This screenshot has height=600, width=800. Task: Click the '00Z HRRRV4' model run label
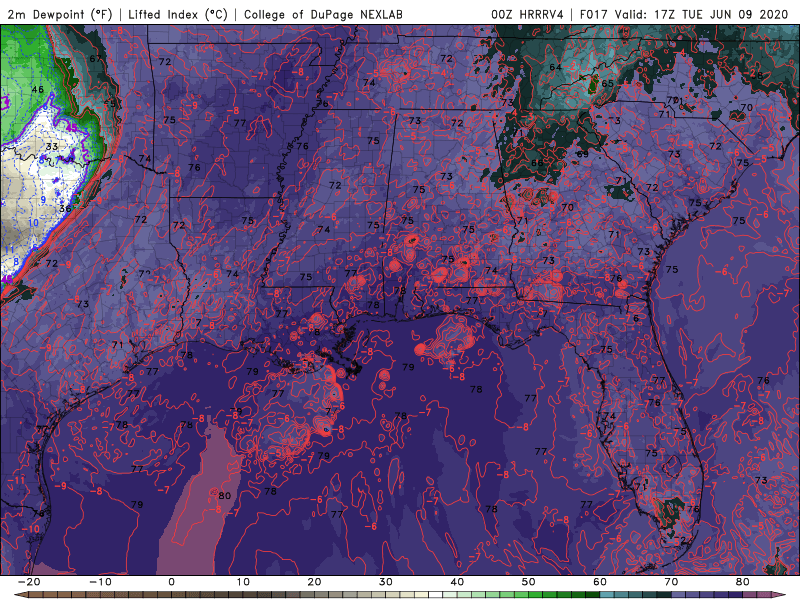coord(527,14)
